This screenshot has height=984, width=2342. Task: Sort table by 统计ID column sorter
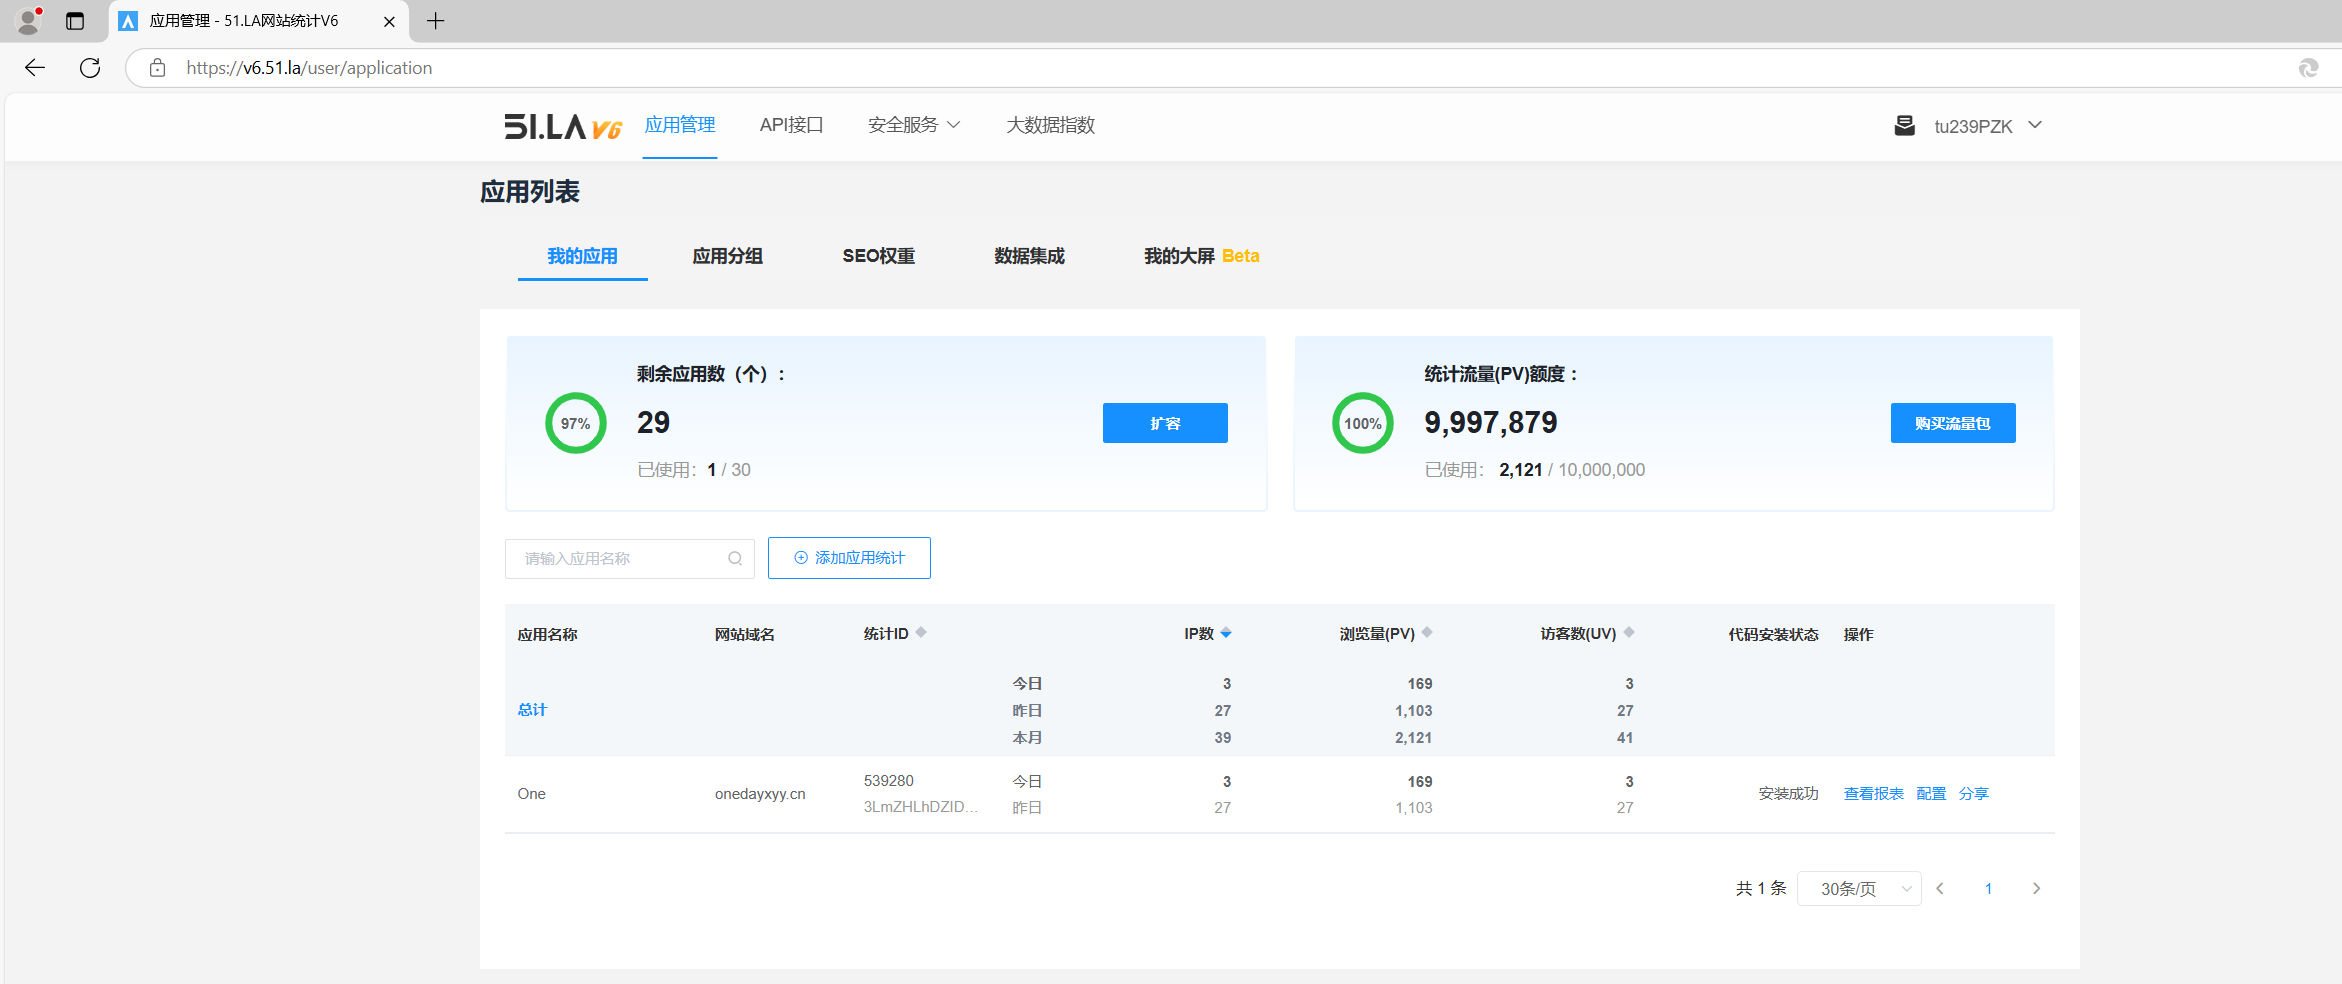[x=921, y=632]
